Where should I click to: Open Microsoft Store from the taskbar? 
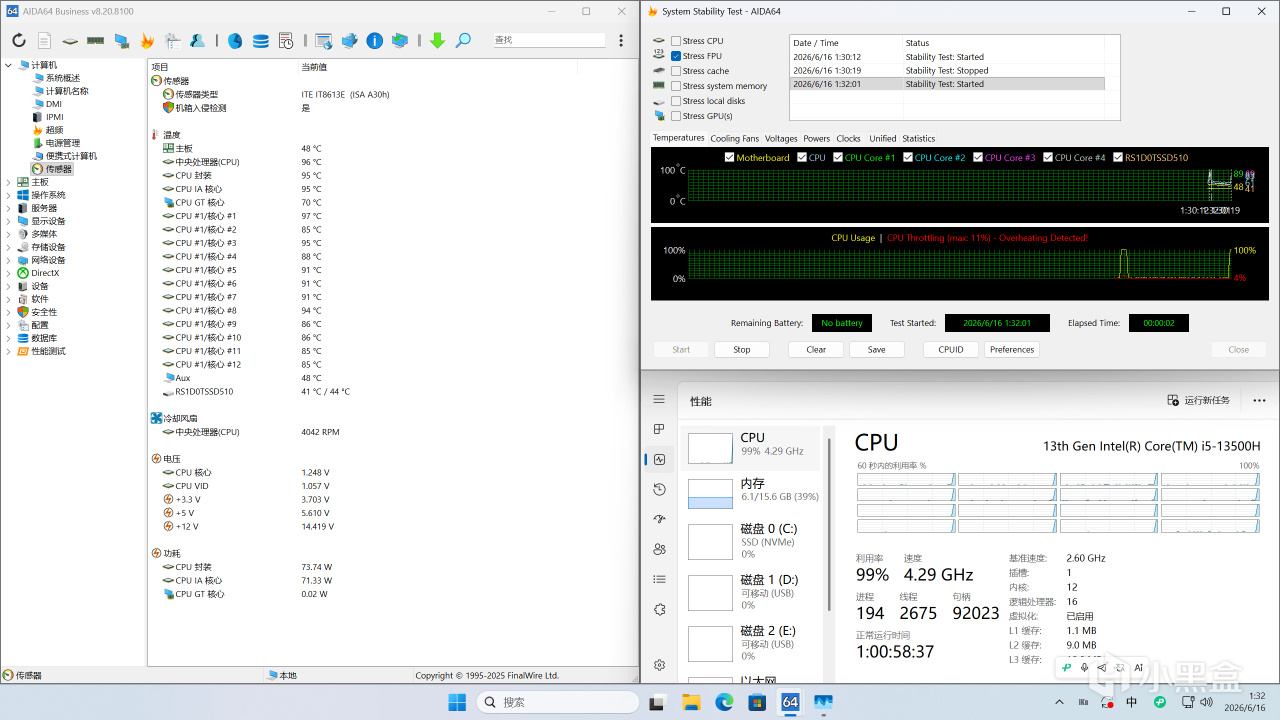click(x=756, y=702)
